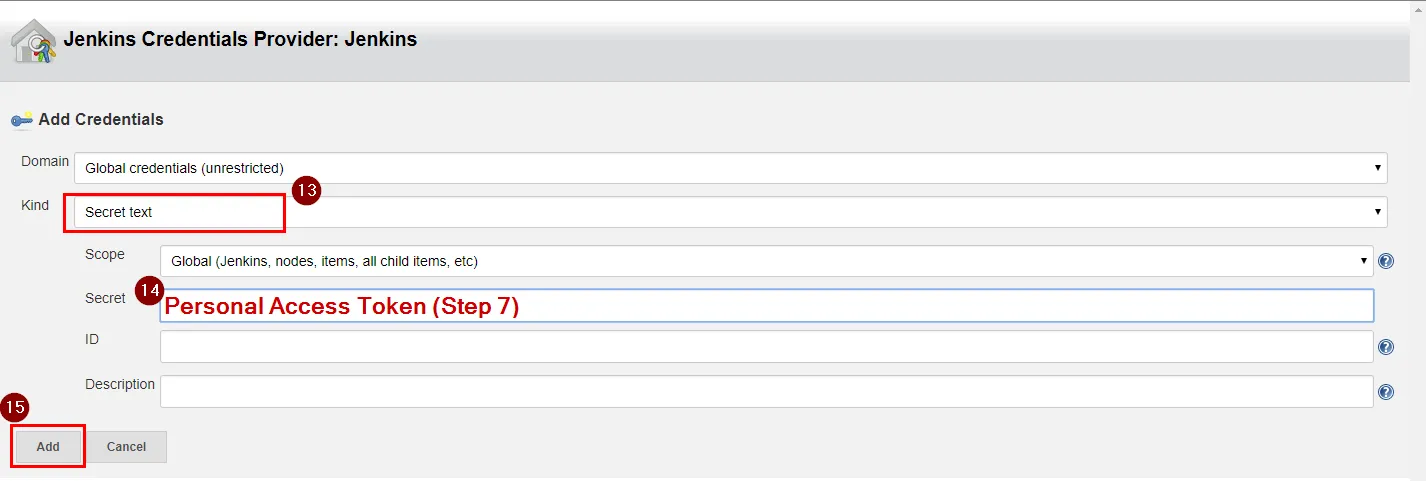Expand the Scope dropdown set to Global
Screen dimensions: 1426x481
[766, 261]
